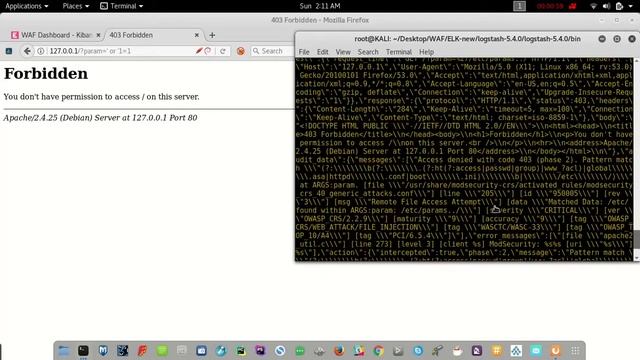
Task: Launch Google Chrome from the dock
Action: [378, 351]
